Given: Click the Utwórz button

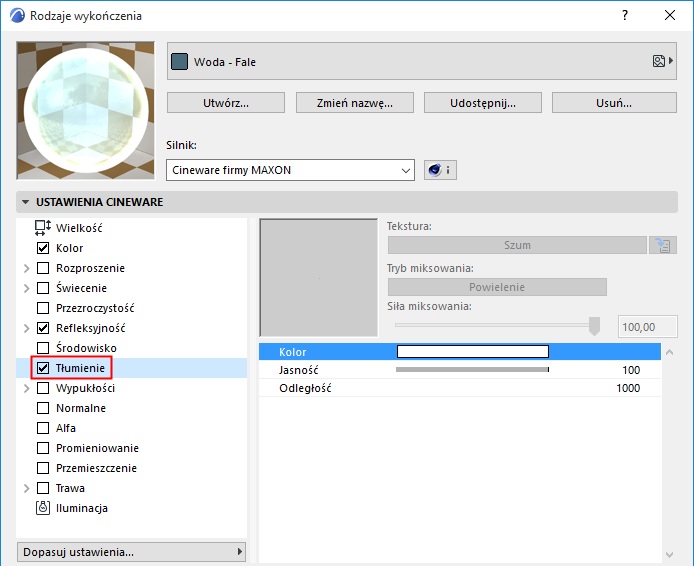Looking at the screenshot, I should point(226,103).
